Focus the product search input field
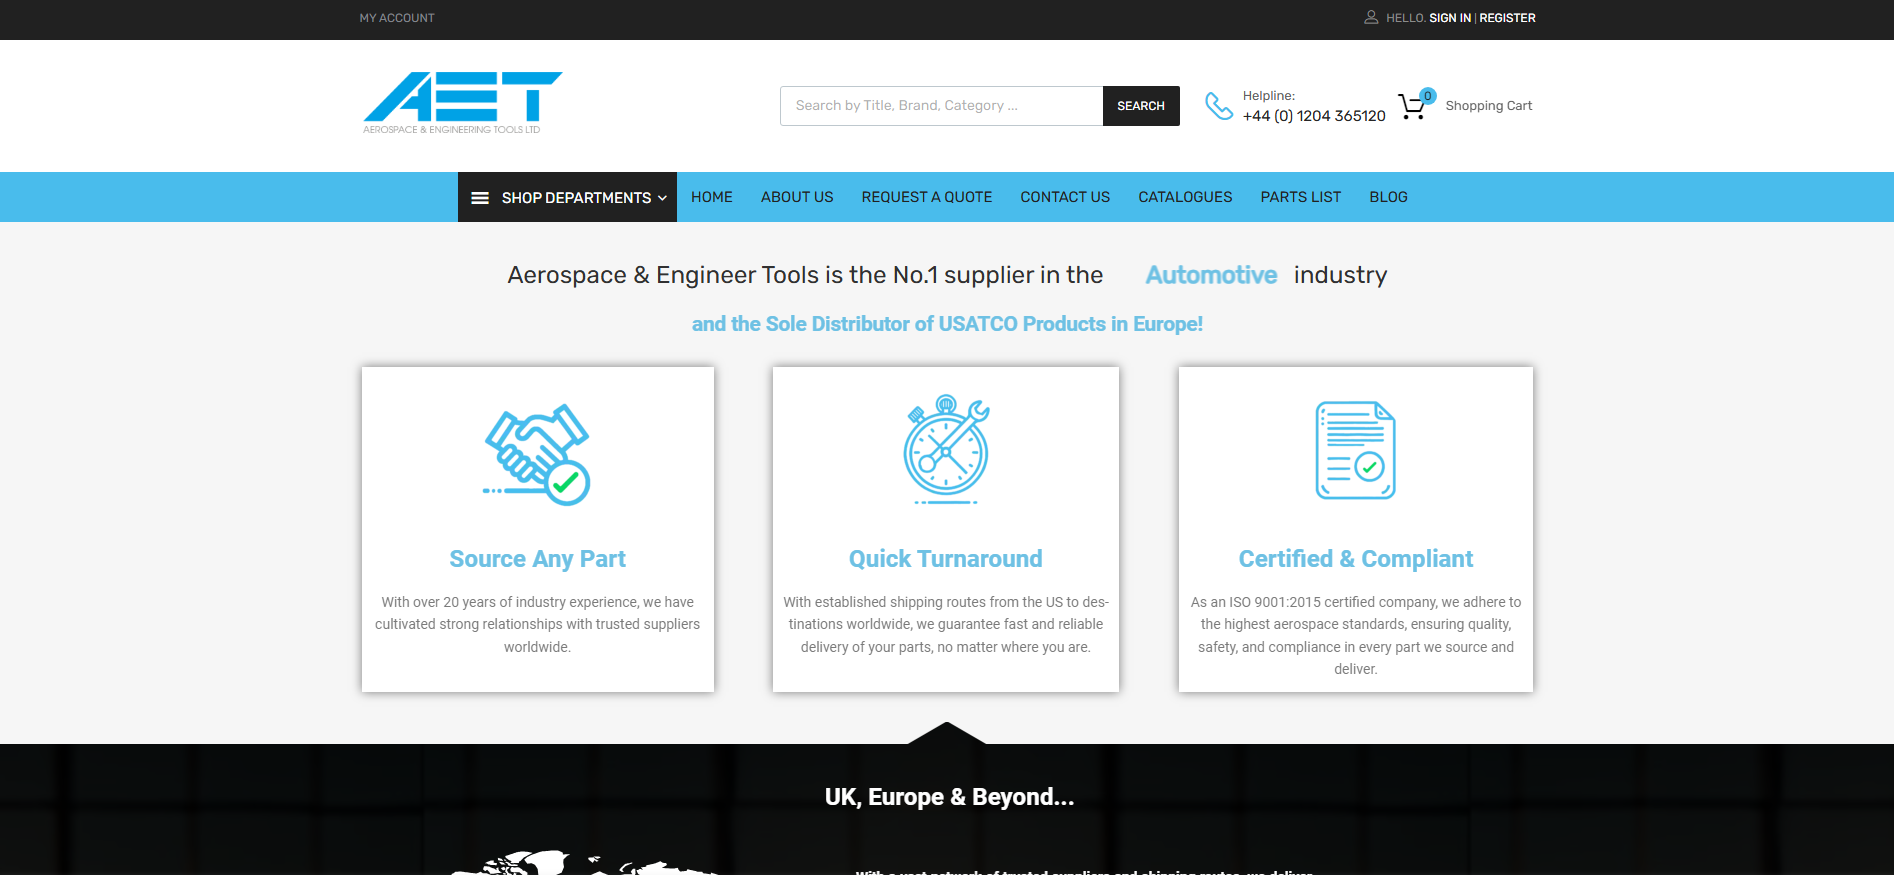This screenshot has height=875, width=1894. [941, 106]
